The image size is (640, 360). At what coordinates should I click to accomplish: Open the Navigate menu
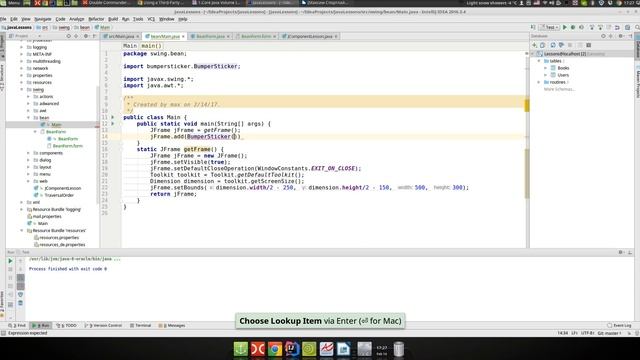pyautogui.click(x=43, y=19)
